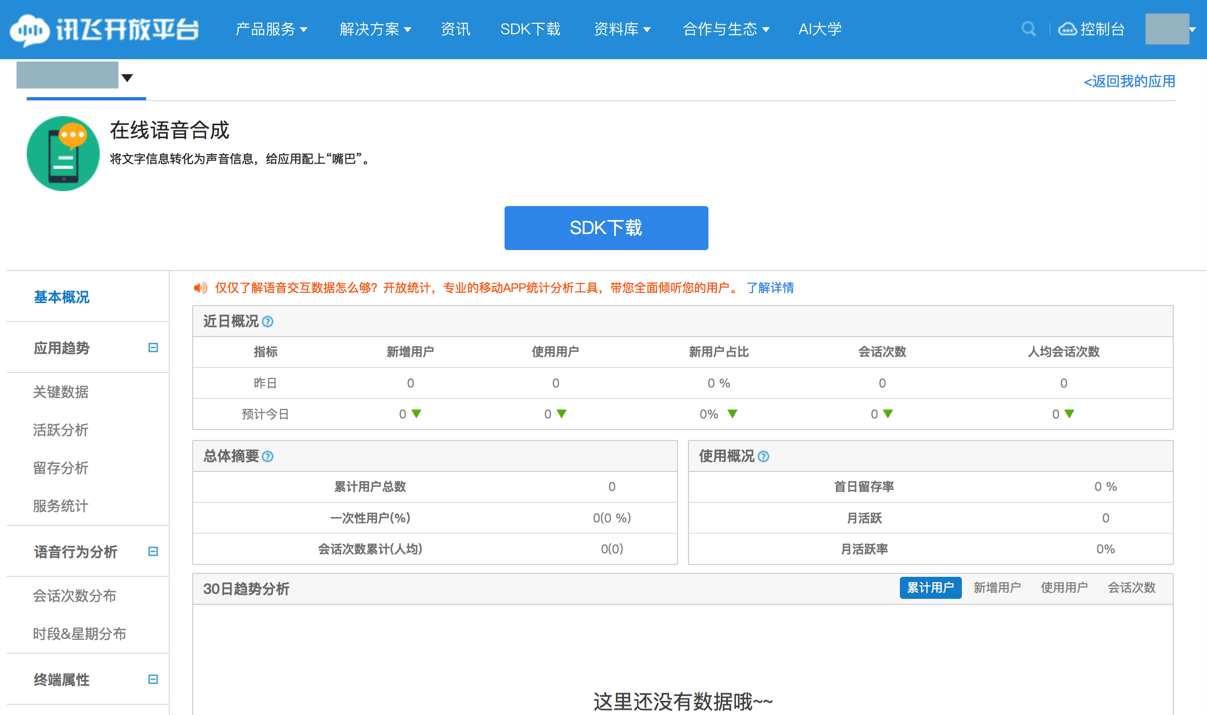Click the 人均会话次数 column header
This screenshot has width=1207, height=715.
click(1063, 352)
